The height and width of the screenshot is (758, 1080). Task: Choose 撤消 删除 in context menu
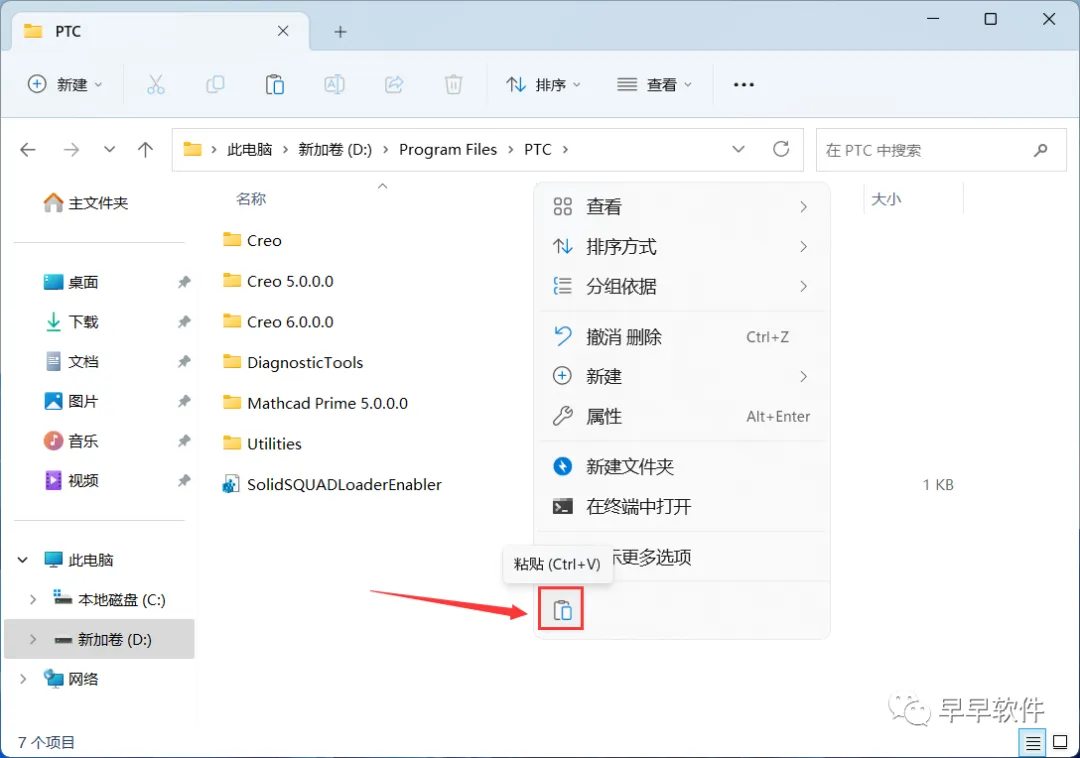(x=682, y=337)
